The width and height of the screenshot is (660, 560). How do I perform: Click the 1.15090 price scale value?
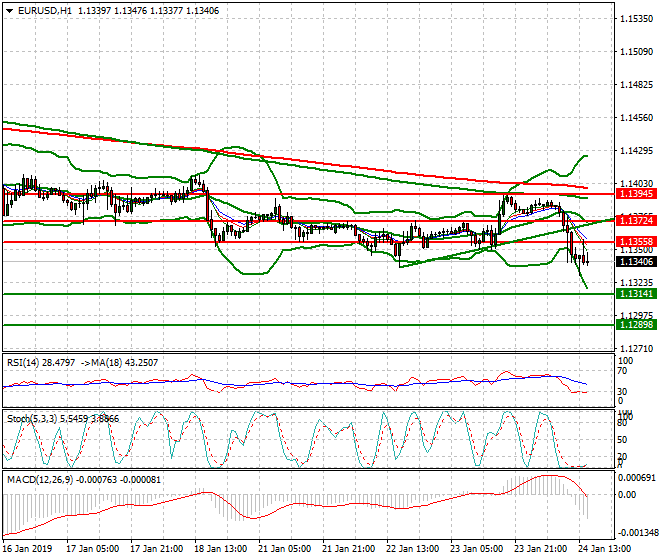click(x=636, y=52)
